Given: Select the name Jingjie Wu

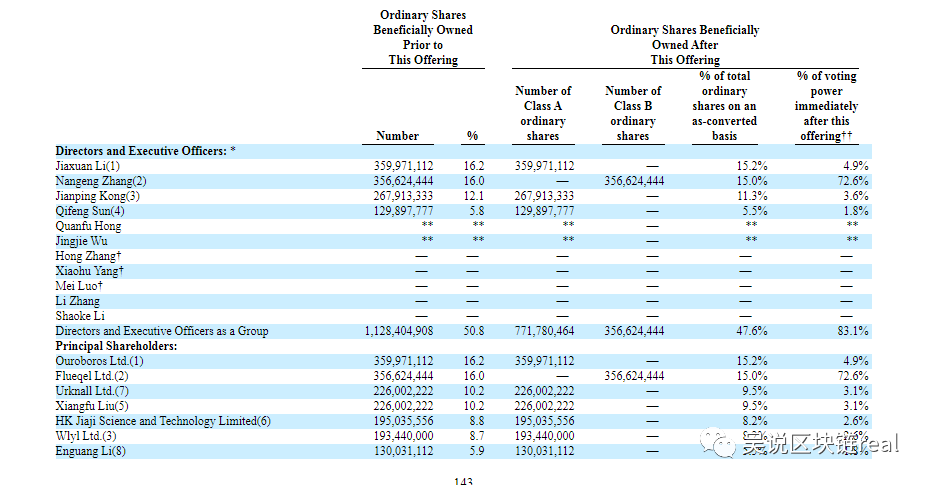Looking at the screenshot, I should pos(81,241).
